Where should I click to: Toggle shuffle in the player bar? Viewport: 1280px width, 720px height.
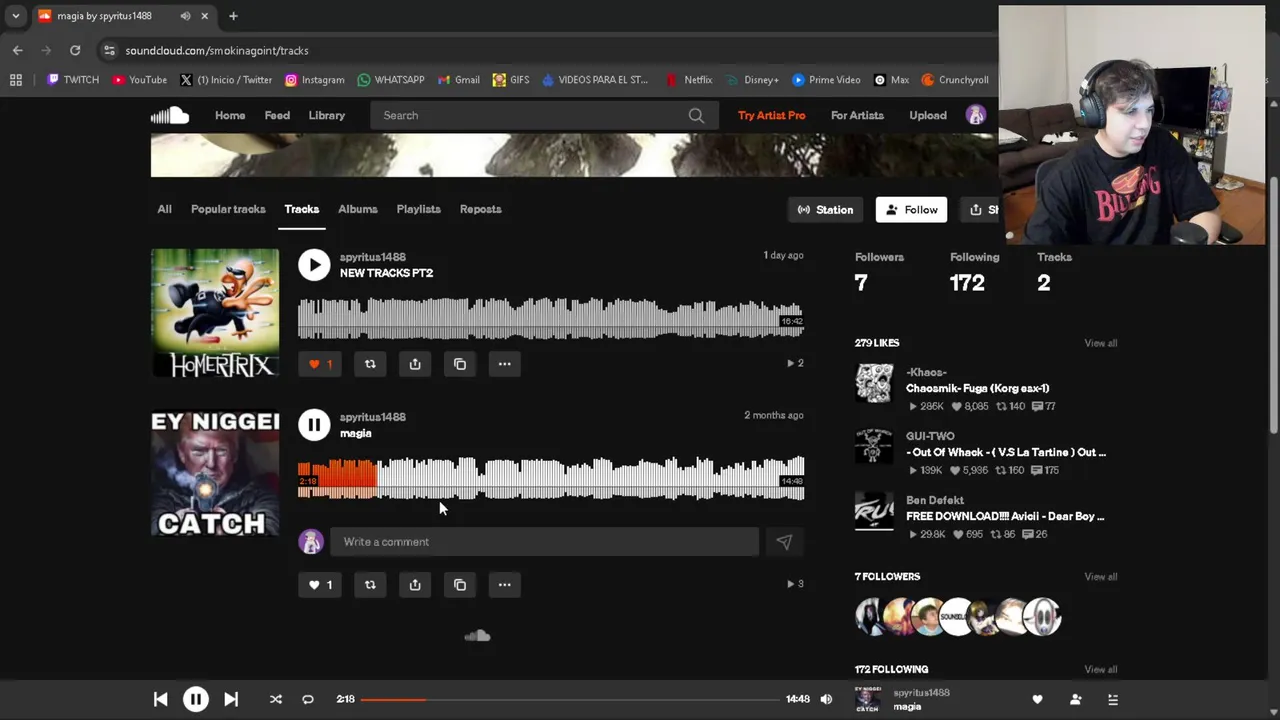[x=276, y=700]
